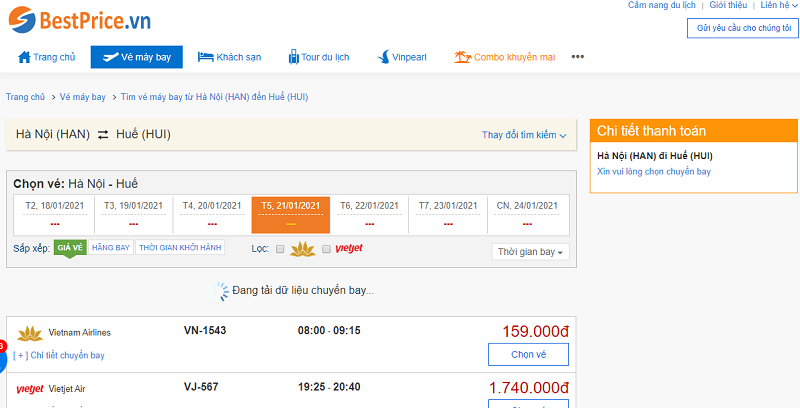800x408 pixels.
Task: Open the Liên hệ dropdown in header
Action: [x=779, y=5]
